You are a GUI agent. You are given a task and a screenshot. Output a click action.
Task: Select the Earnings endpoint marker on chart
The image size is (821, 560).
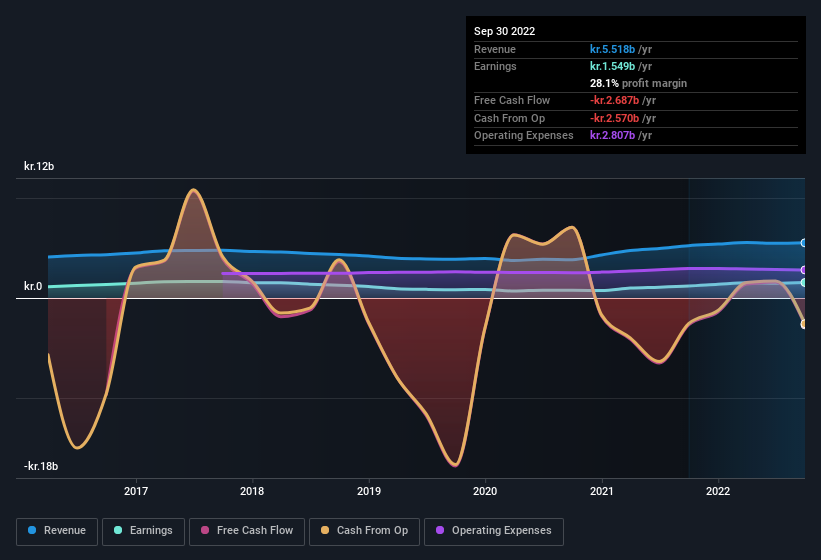click(804, 283)
